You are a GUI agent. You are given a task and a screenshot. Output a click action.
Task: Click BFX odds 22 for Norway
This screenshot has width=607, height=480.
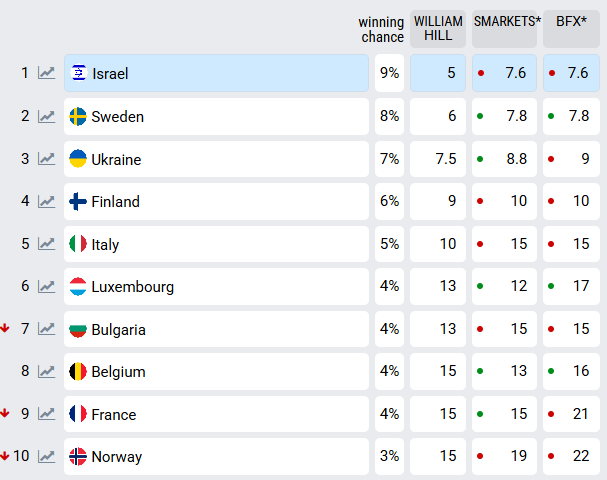click(571, 457)
